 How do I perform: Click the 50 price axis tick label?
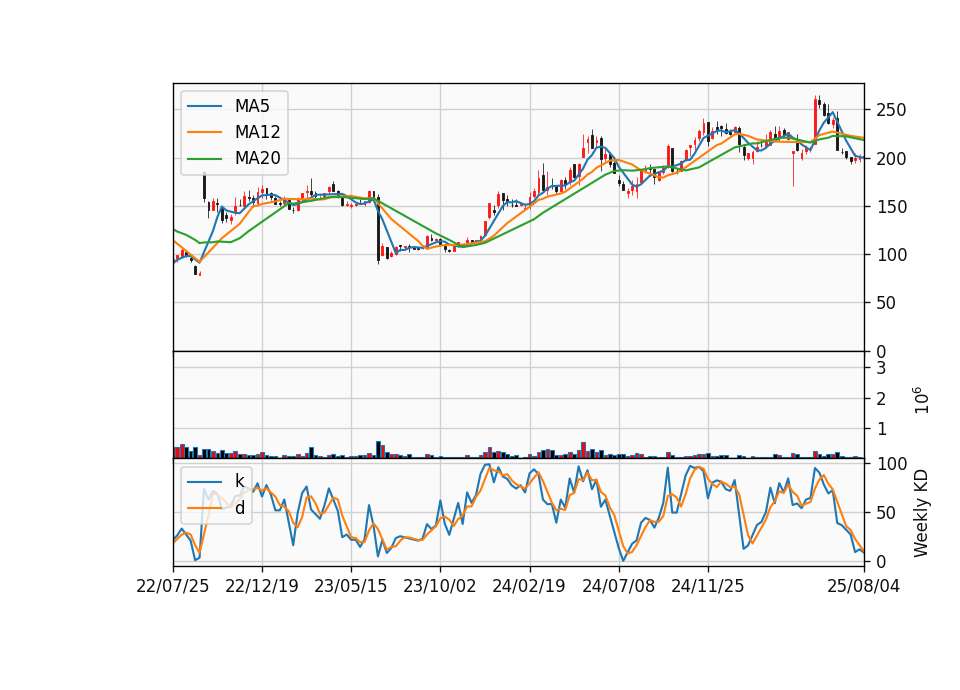[887, 303]
